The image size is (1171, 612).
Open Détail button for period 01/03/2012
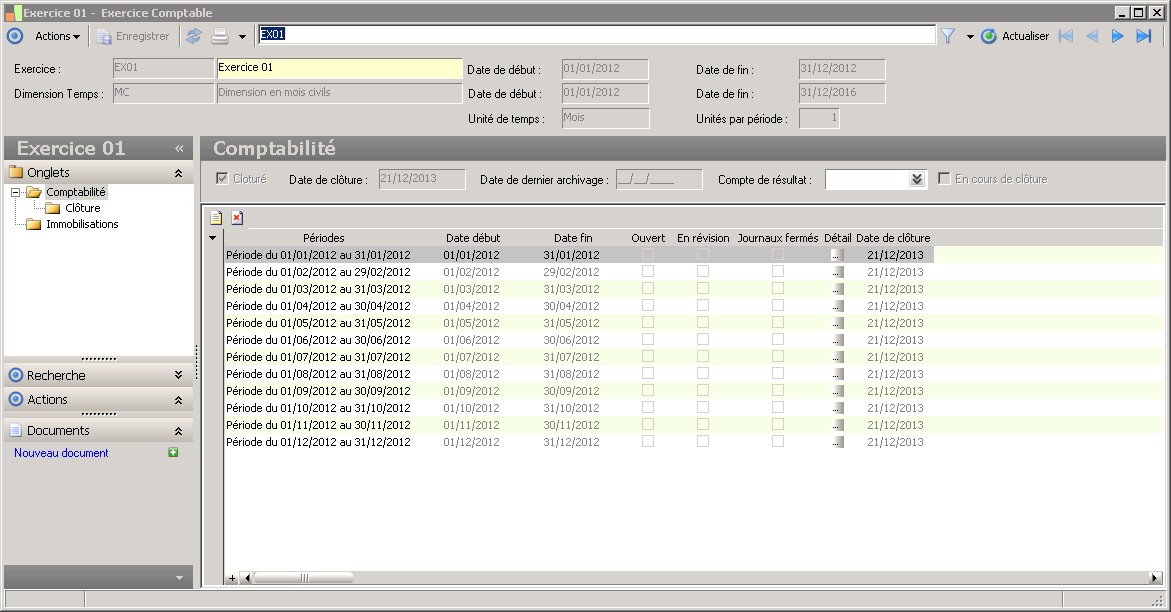(837, 289)
